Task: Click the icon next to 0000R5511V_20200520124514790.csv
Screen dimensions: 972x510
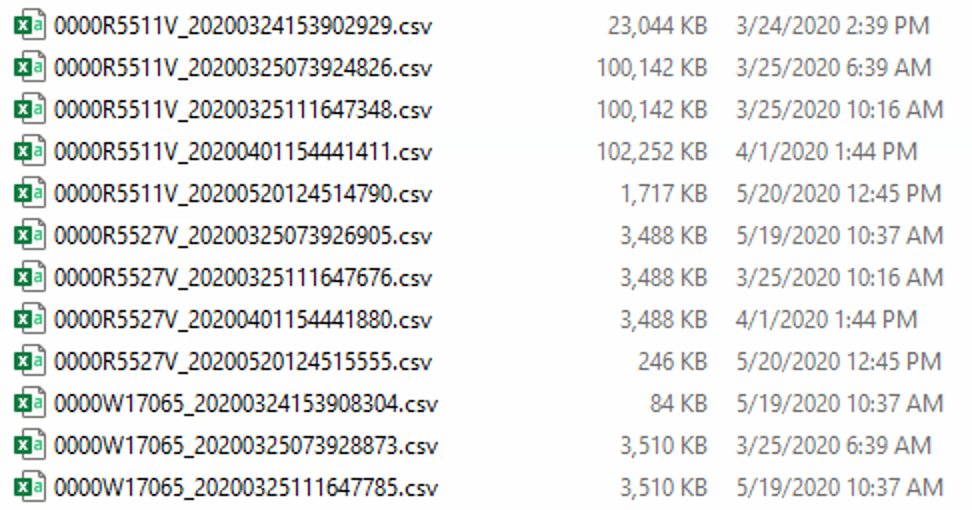Action: pos(29,193)
